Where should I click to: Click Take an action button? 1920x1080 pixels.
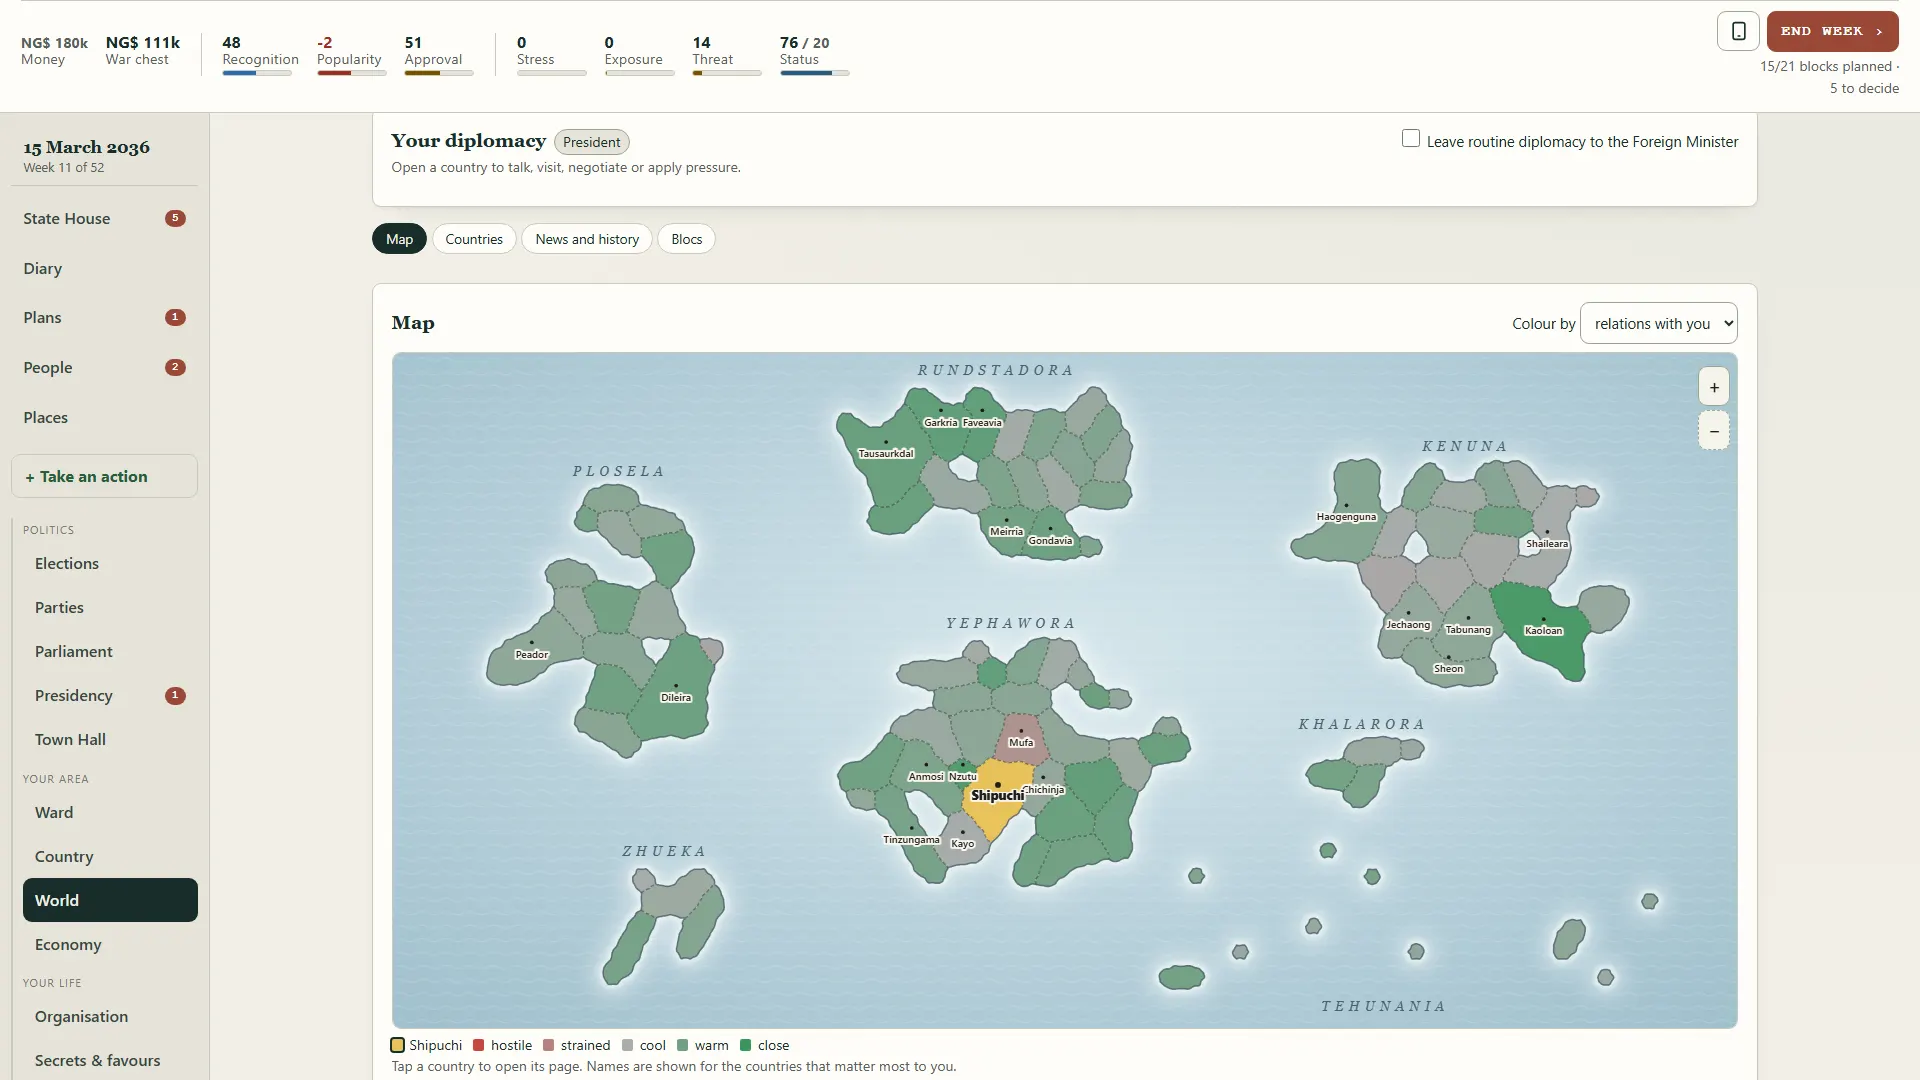(104, 476)
